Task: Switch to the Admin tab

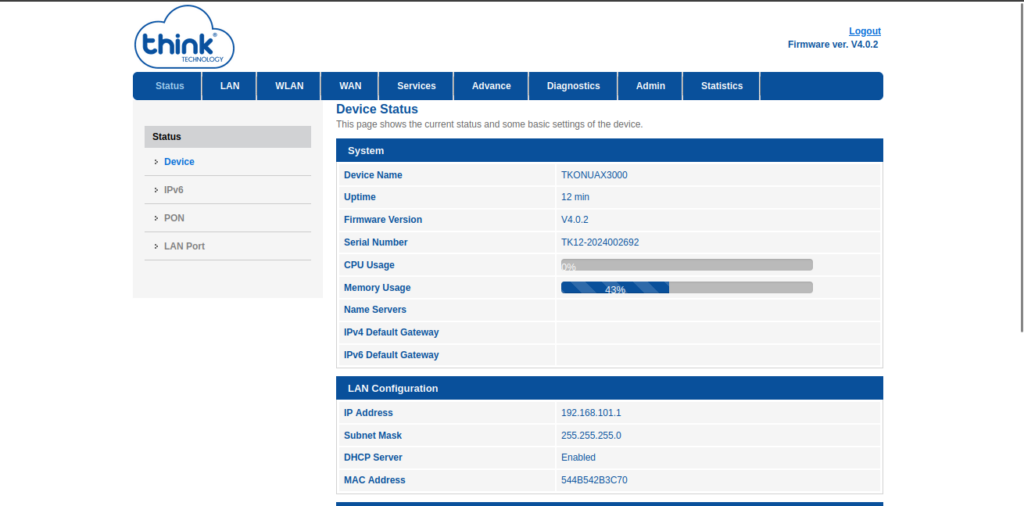Action: [650, 86]
